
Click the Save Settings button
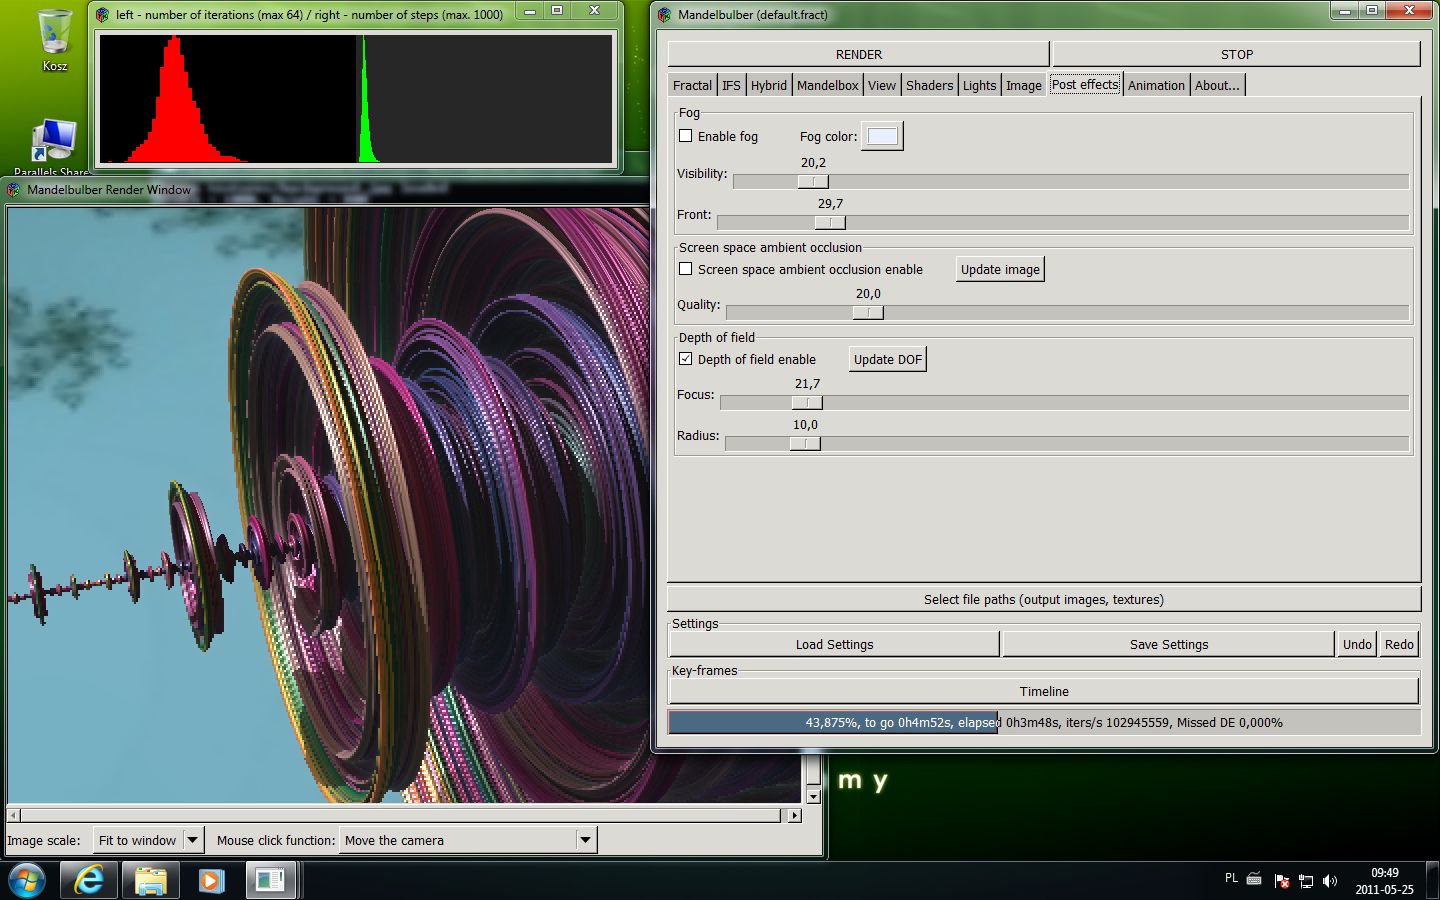pos(1168,644)
